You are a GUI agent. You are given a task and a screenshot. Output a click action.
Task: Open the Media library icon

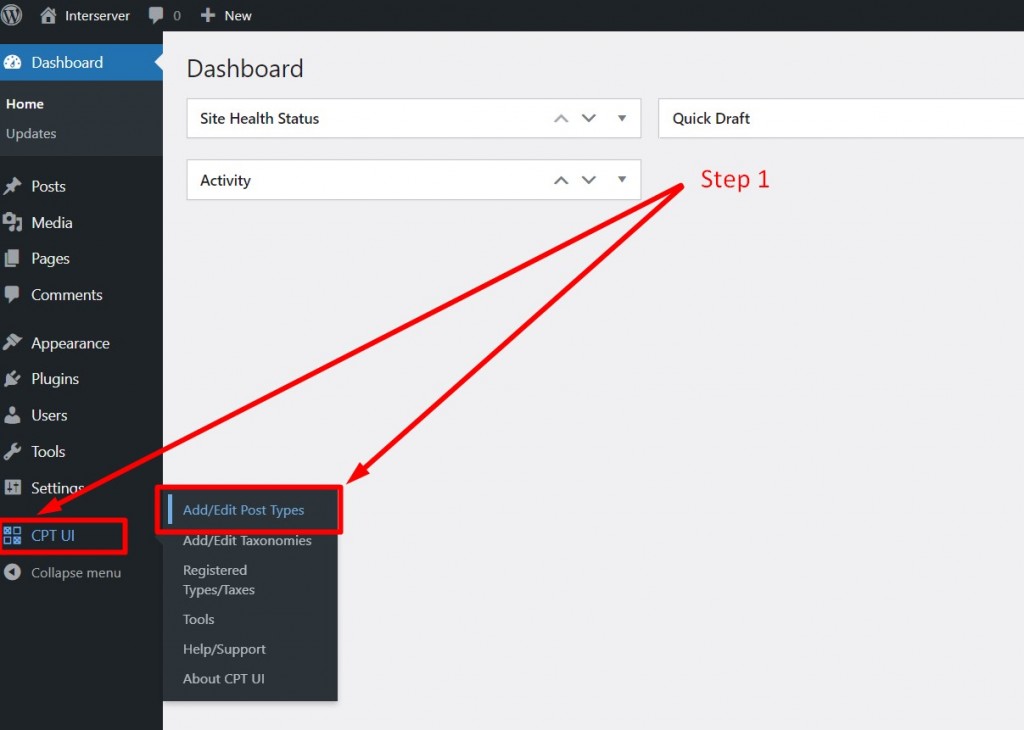pyautogui.click(x=12, y=223)
